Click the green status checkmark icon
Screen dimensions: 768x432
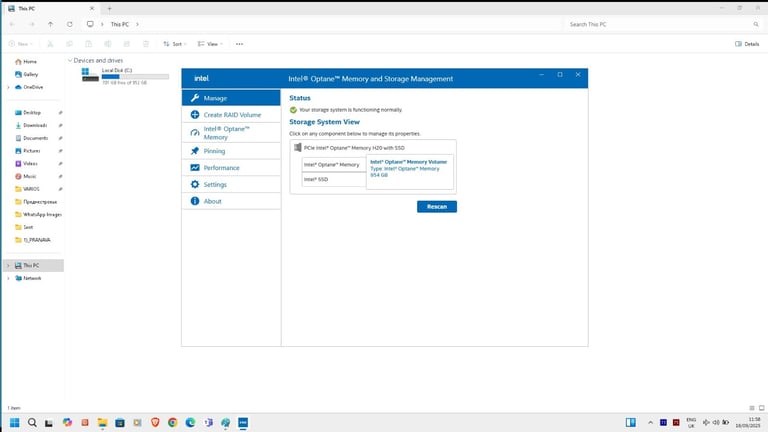(x=293, y=110)
